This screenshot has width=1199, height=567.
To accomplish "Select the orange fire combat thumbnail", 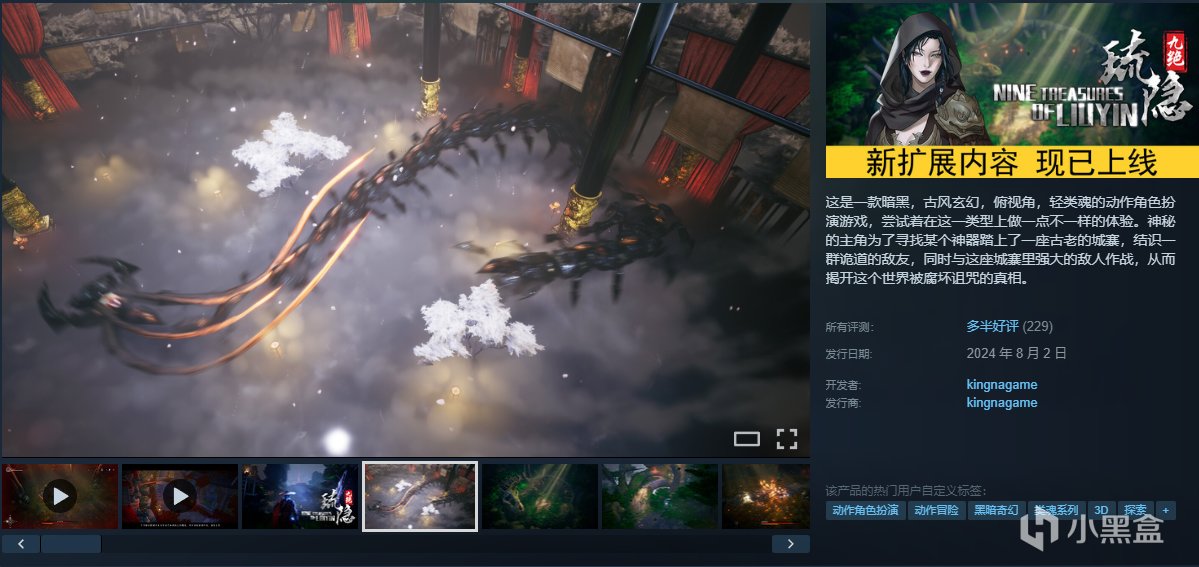I will 765,496.
